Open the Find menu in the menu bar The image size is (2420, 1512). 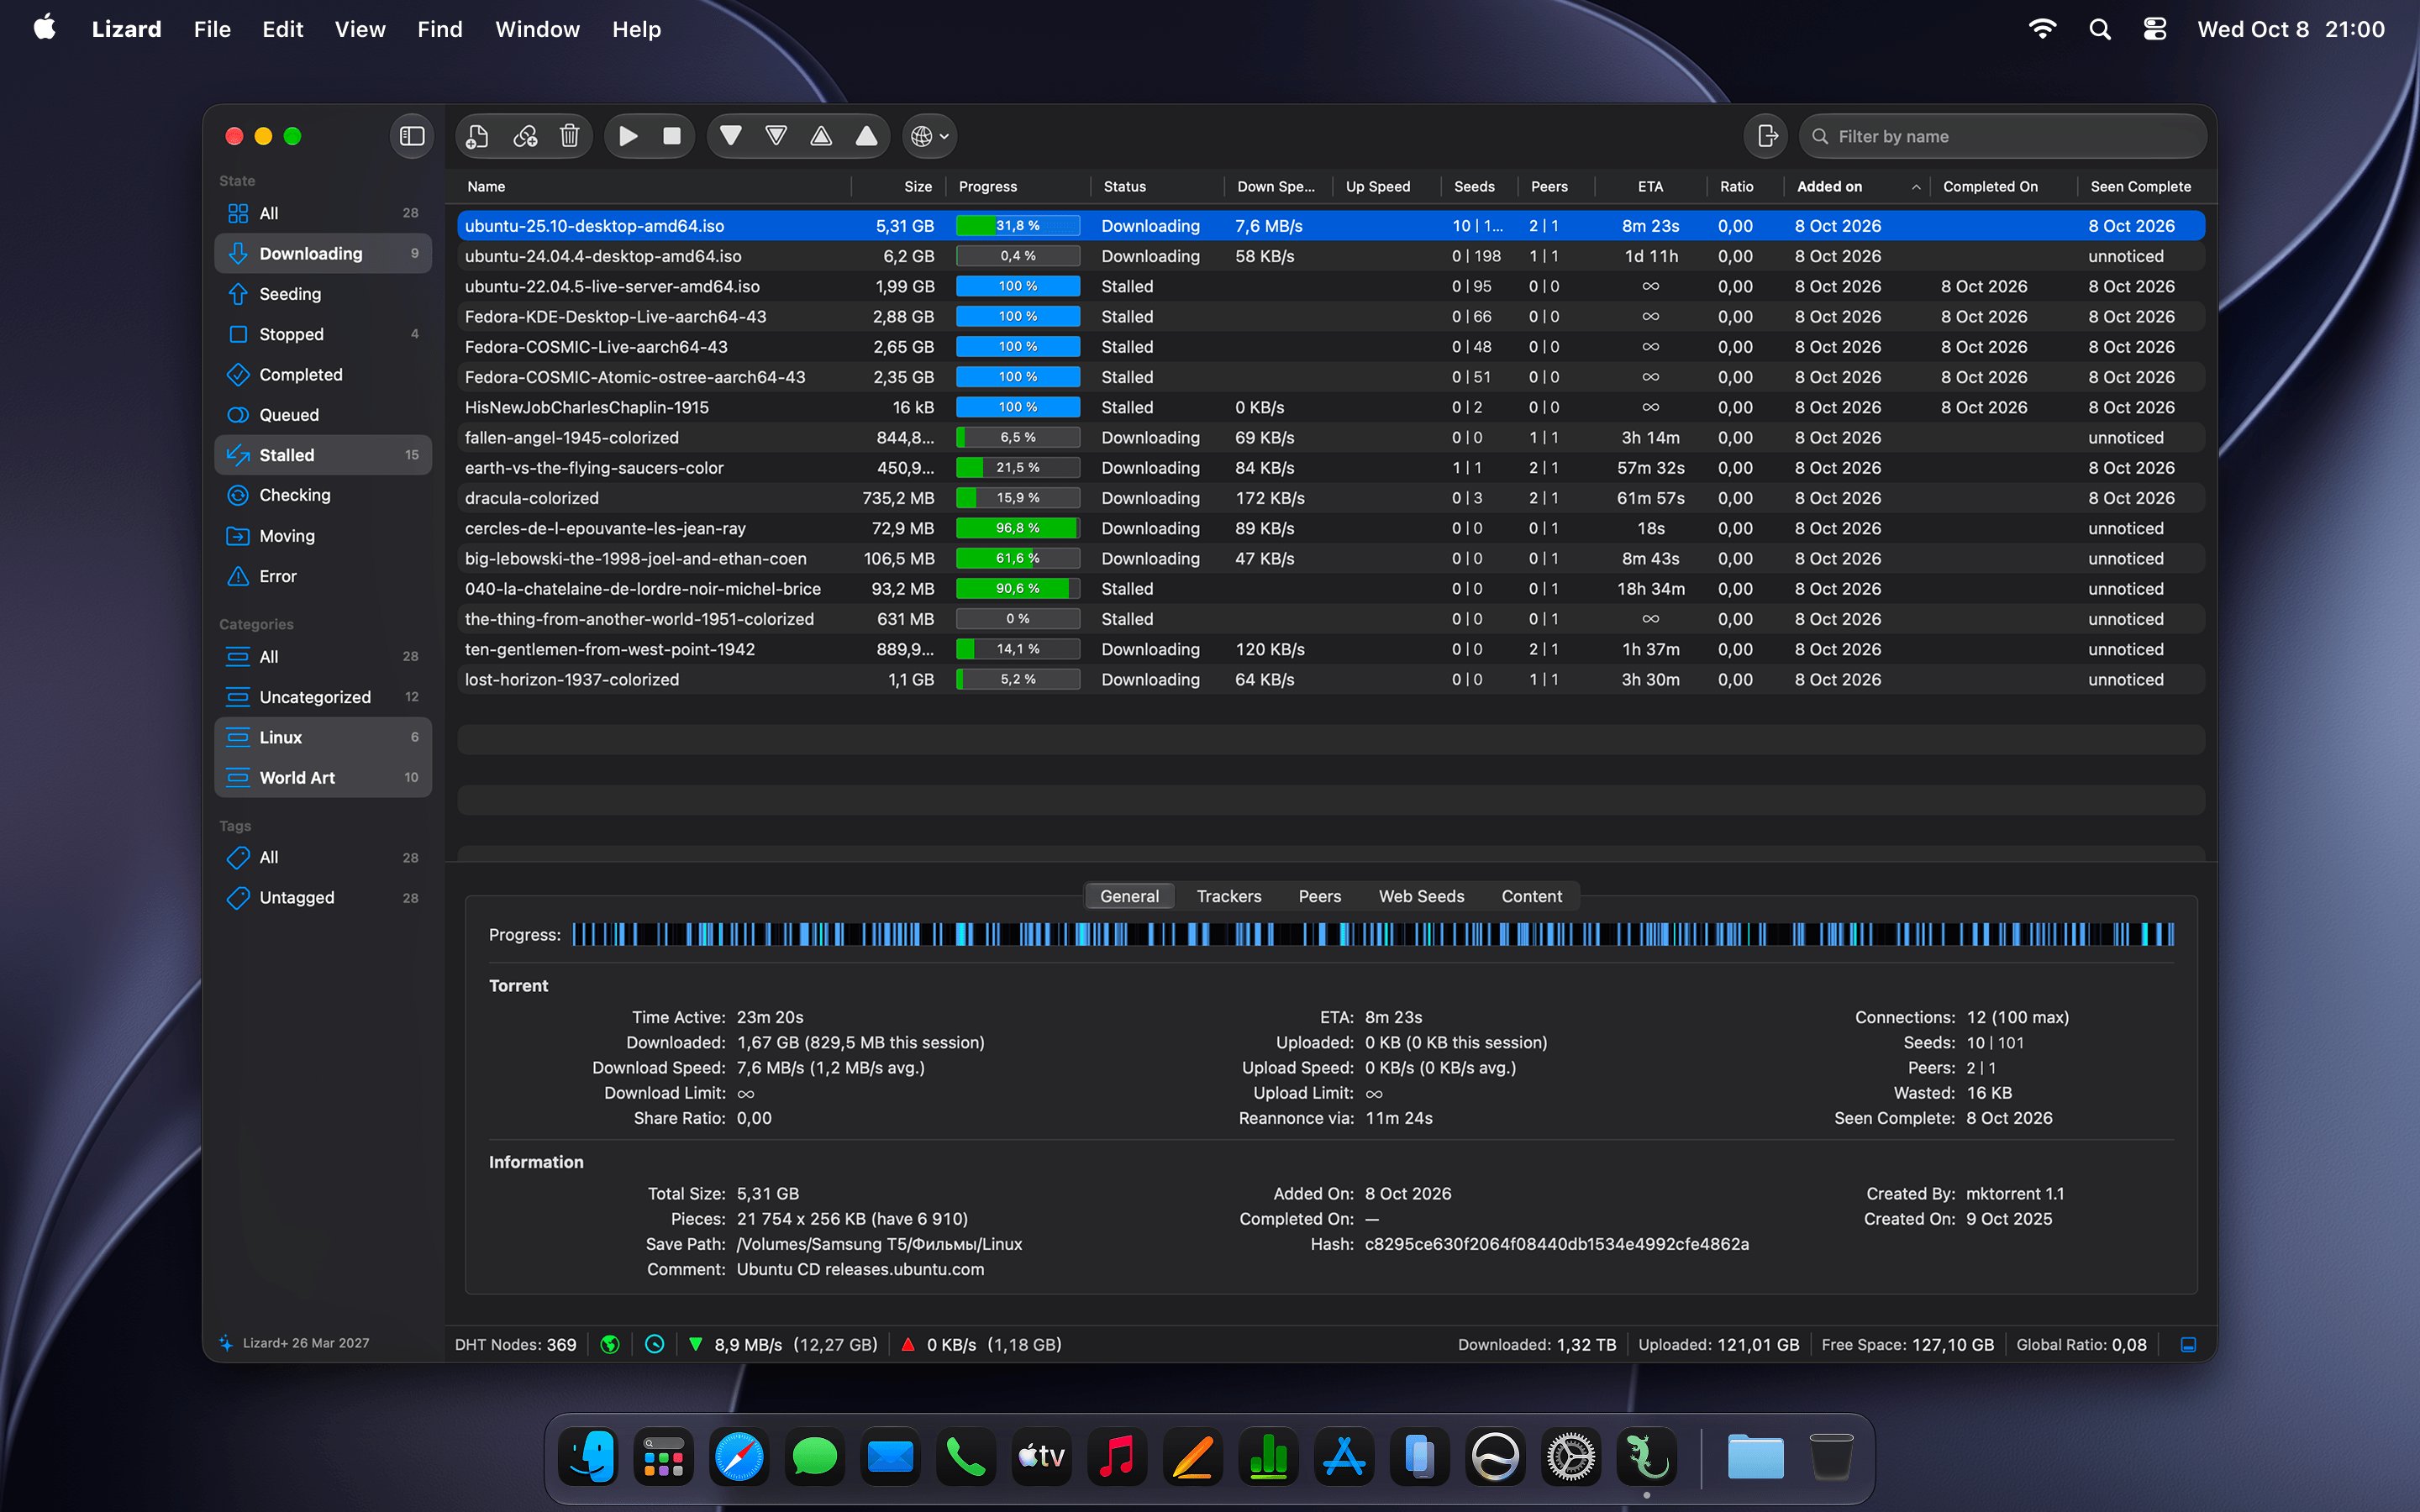click(440, 29)
